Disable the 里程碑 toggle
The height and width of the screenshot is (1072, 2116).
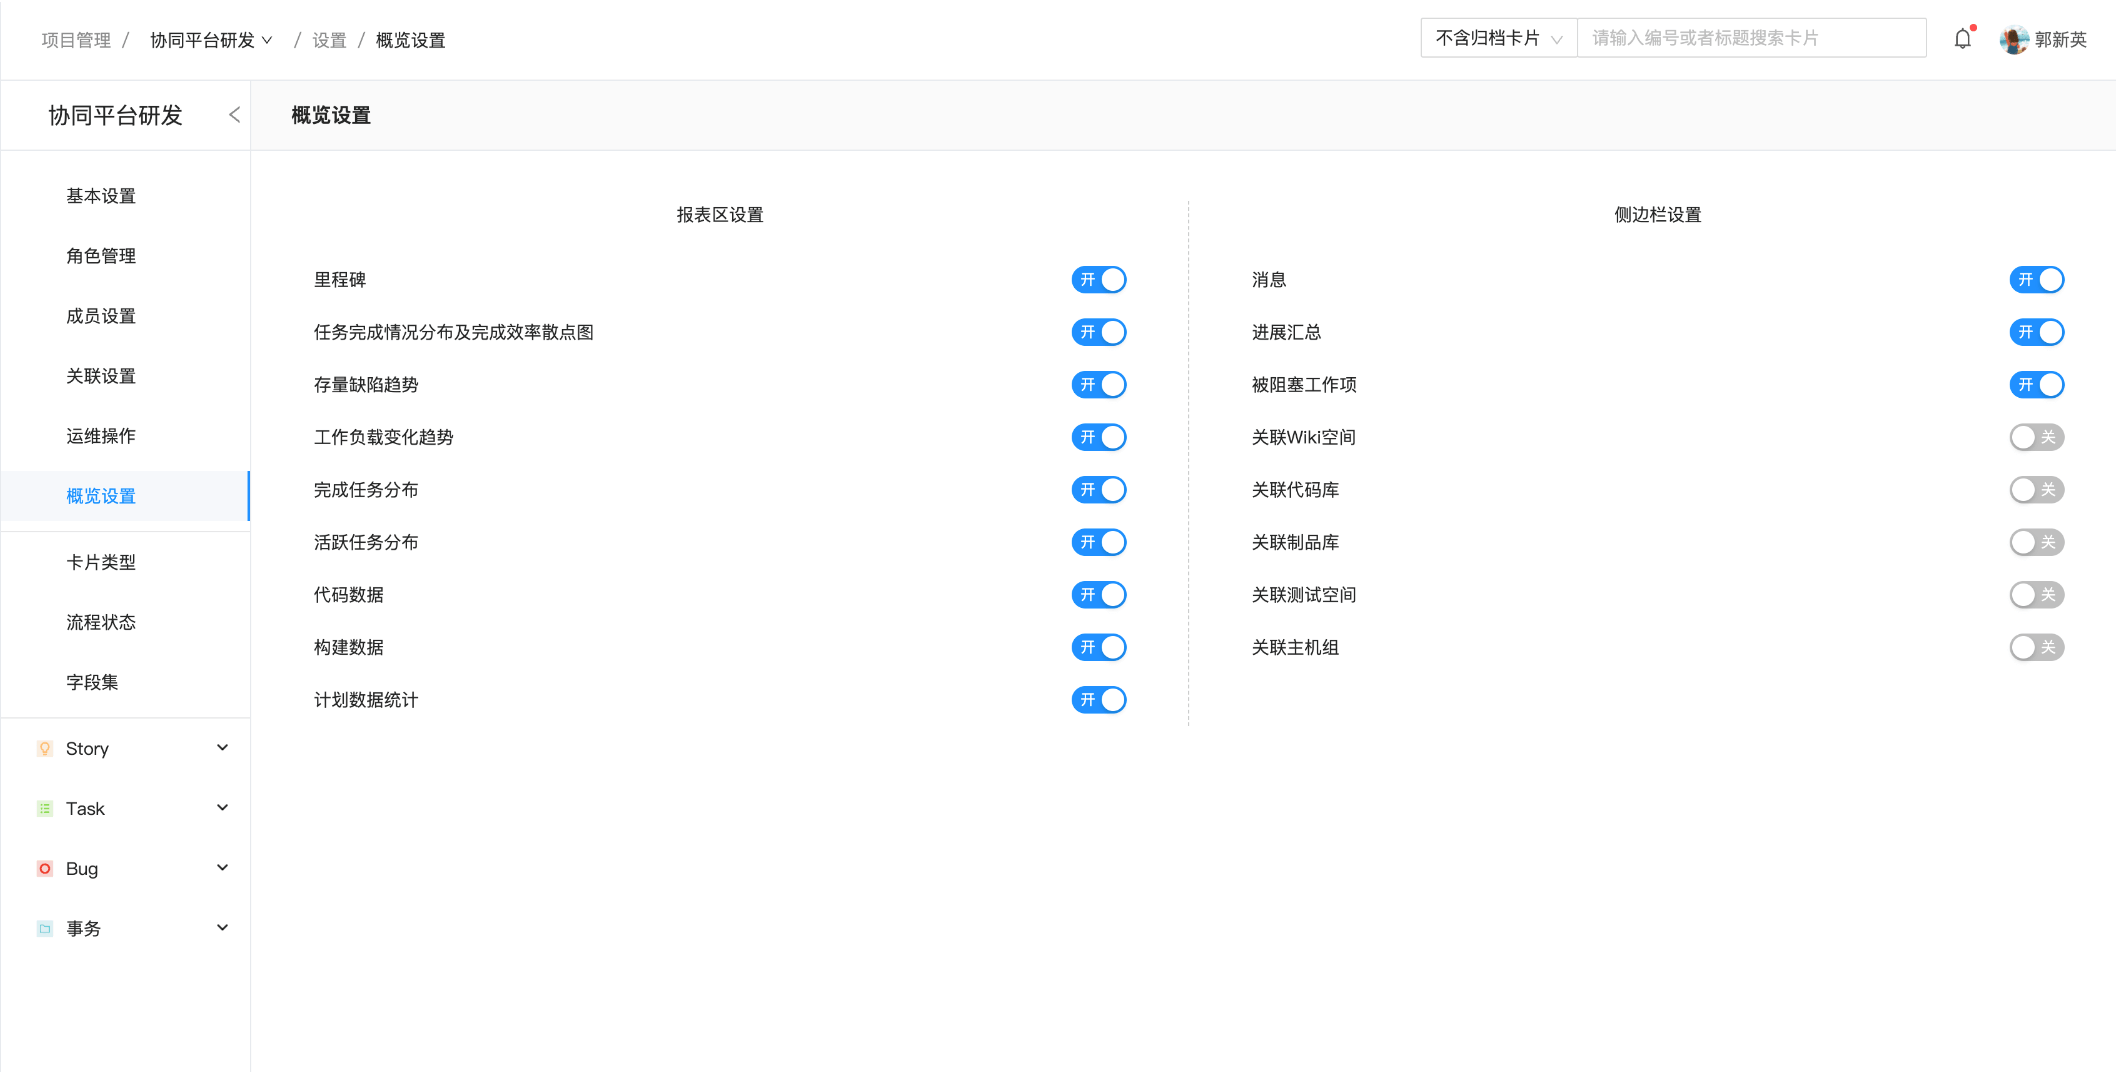pos(1098,280)
